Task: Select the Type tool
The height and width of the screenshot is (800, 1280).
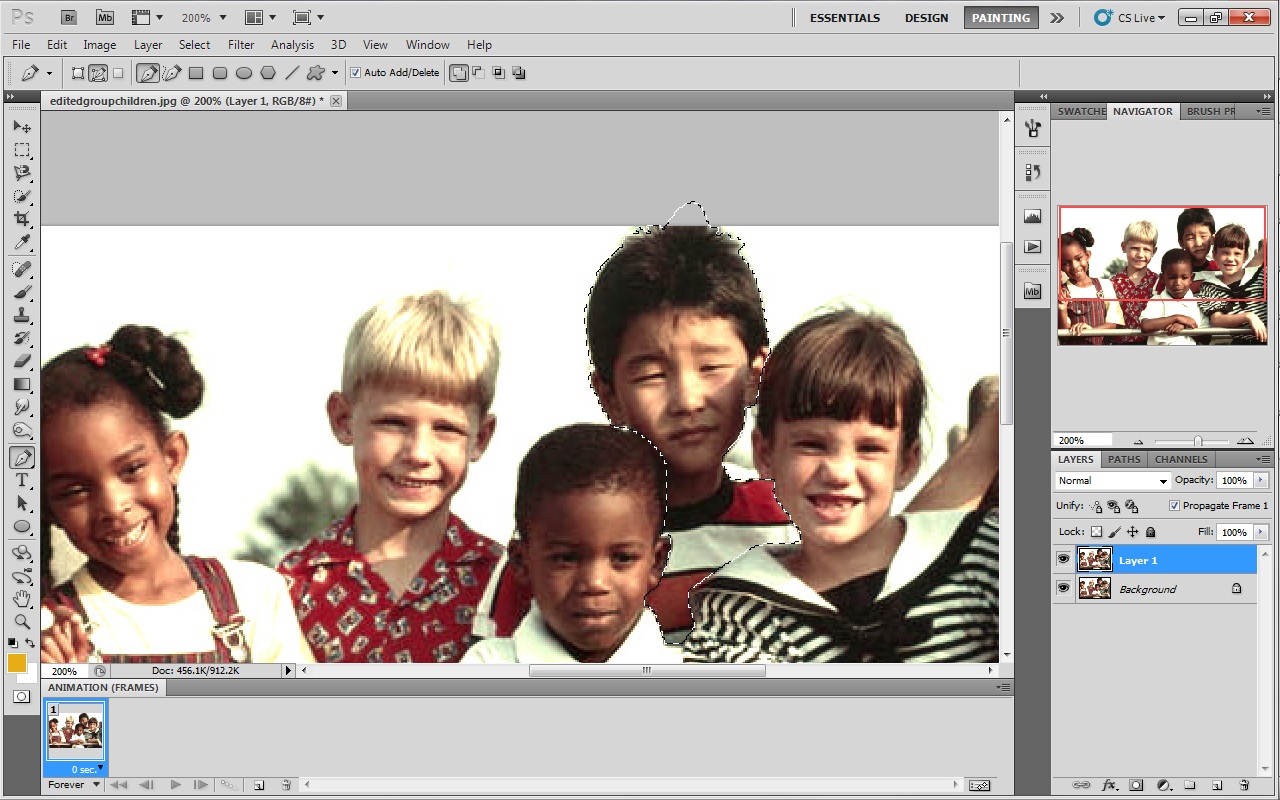Action: [x=22, y=480]
